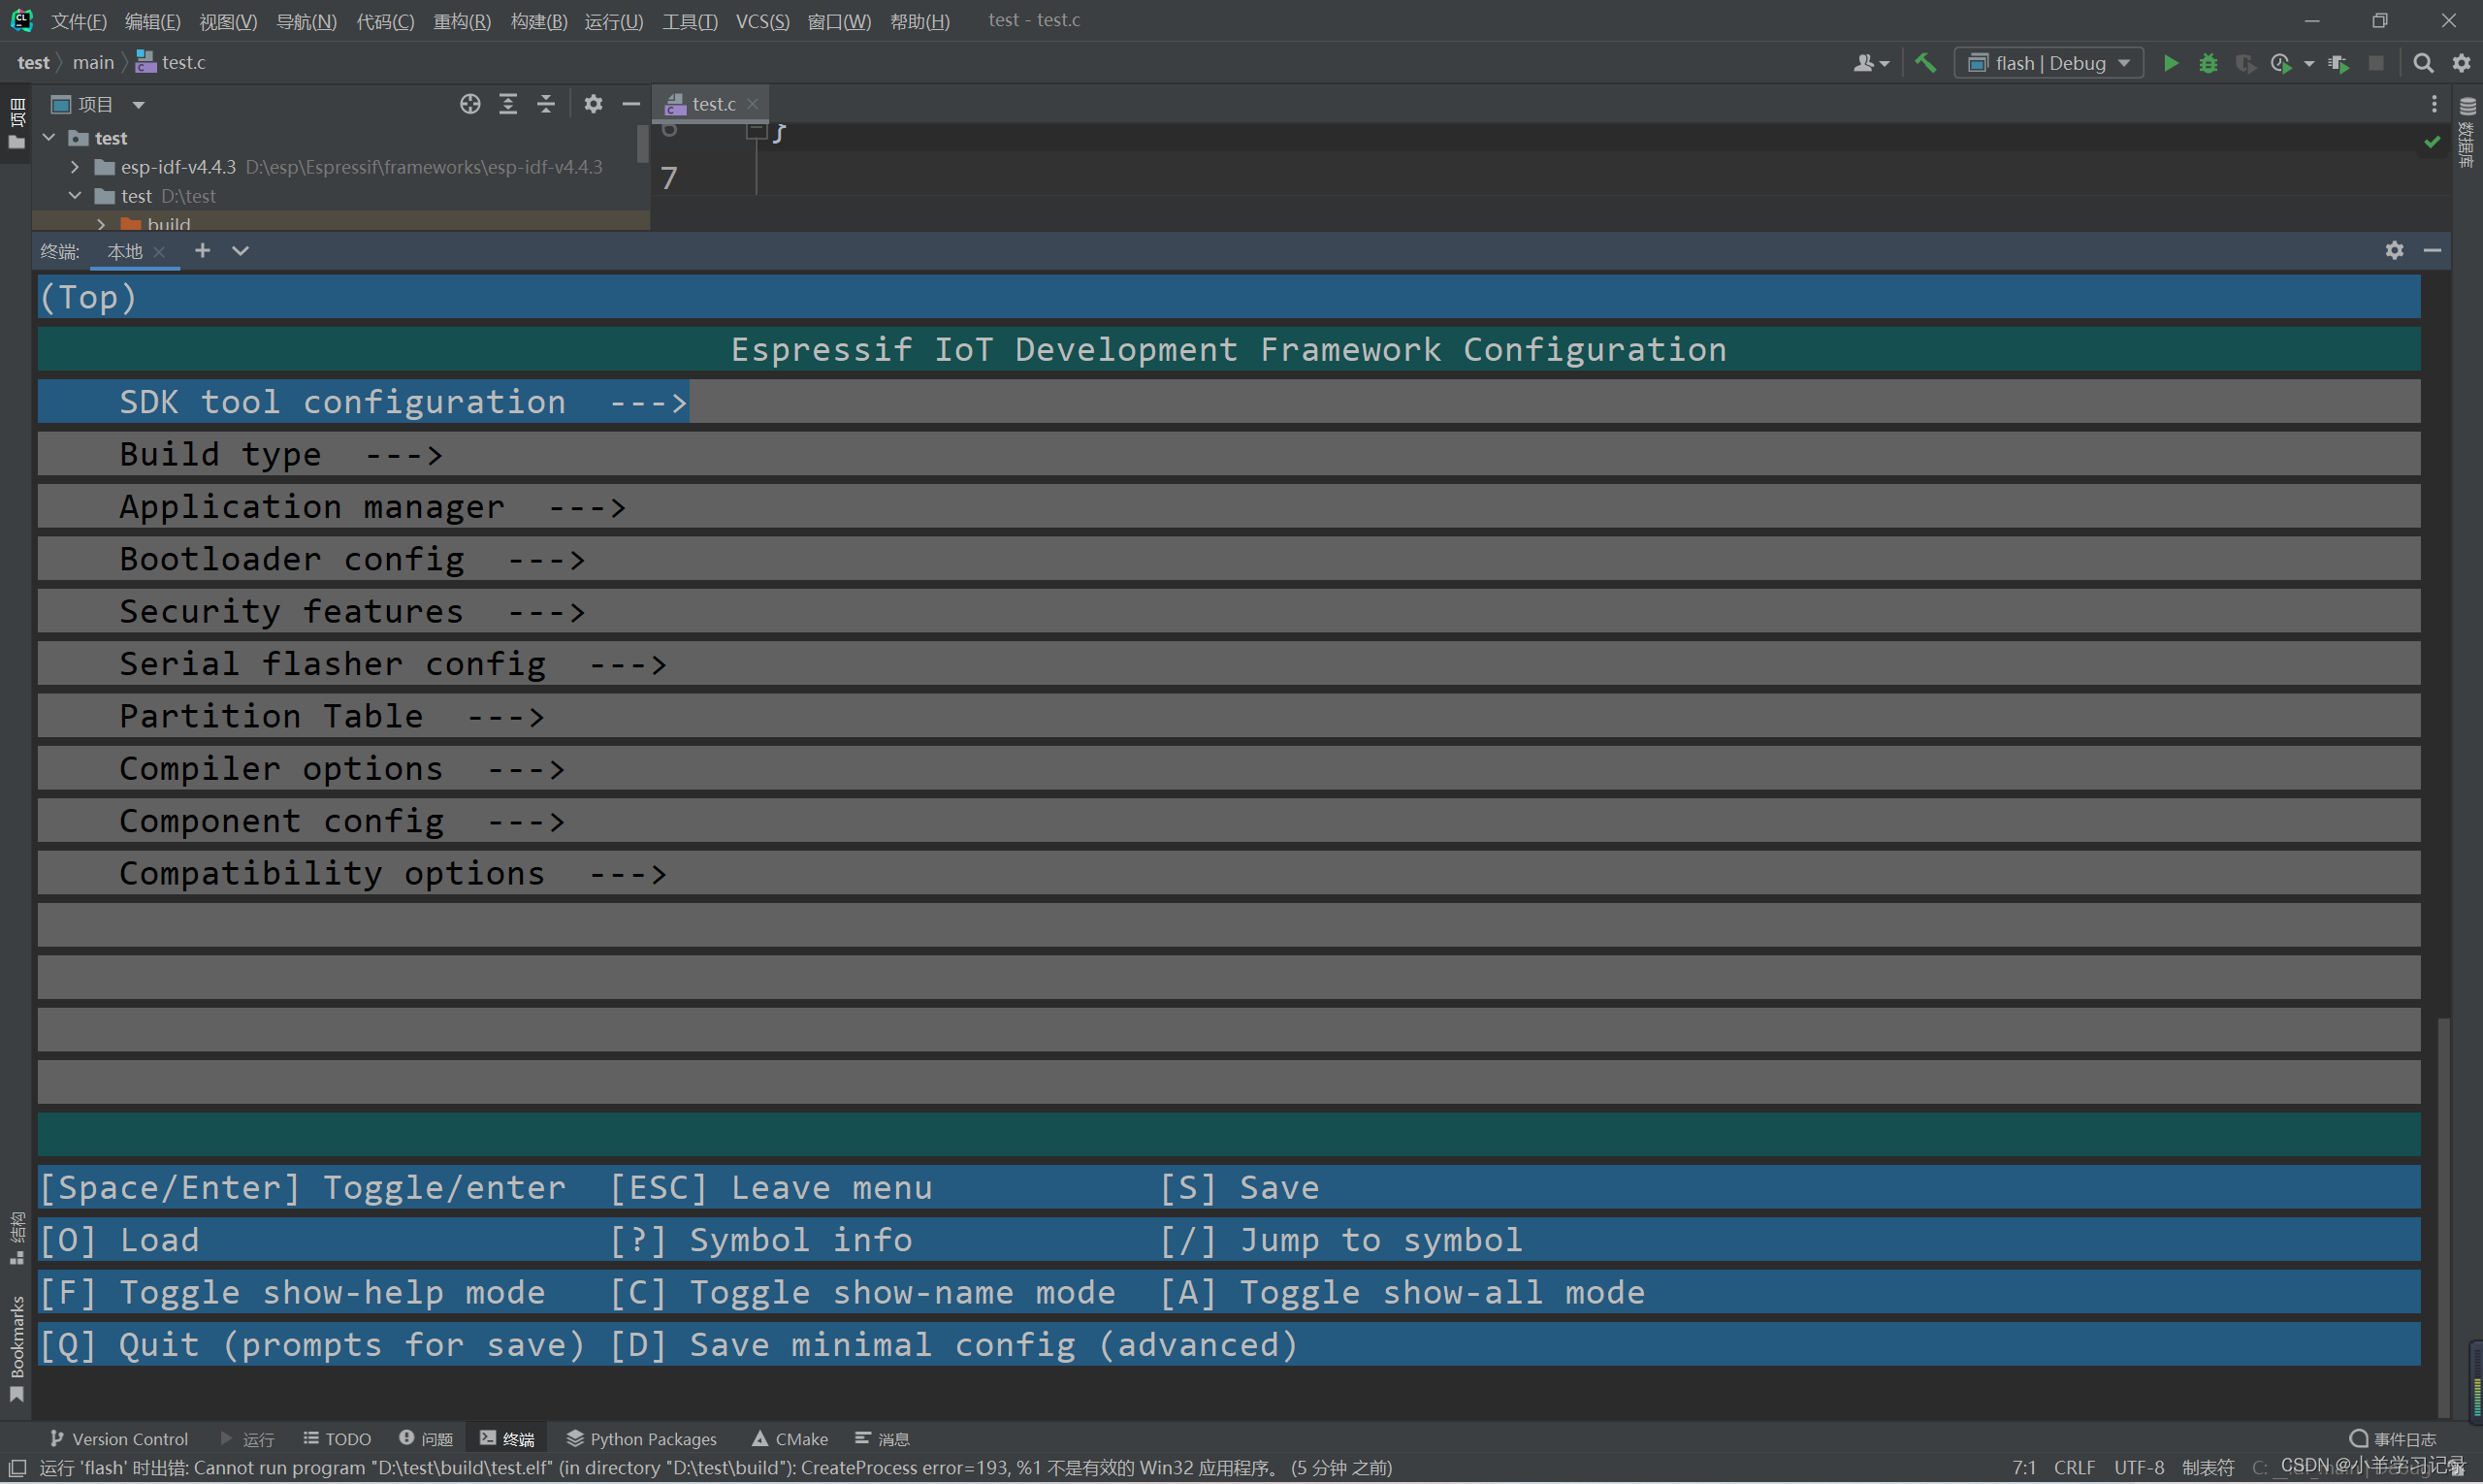The image size is (2483, 1484).
Task: Expand all in Project panel
Action: pyautogui.click(x=508, y=104)
